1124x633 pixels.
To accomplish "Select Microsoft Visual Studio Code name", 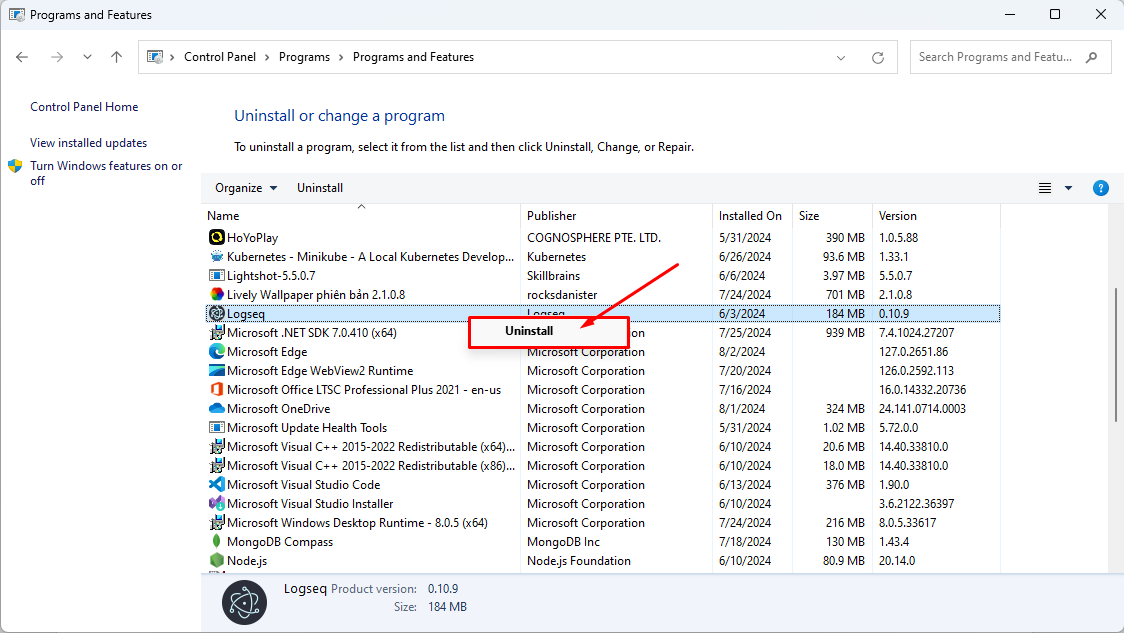I will (303, 485).
